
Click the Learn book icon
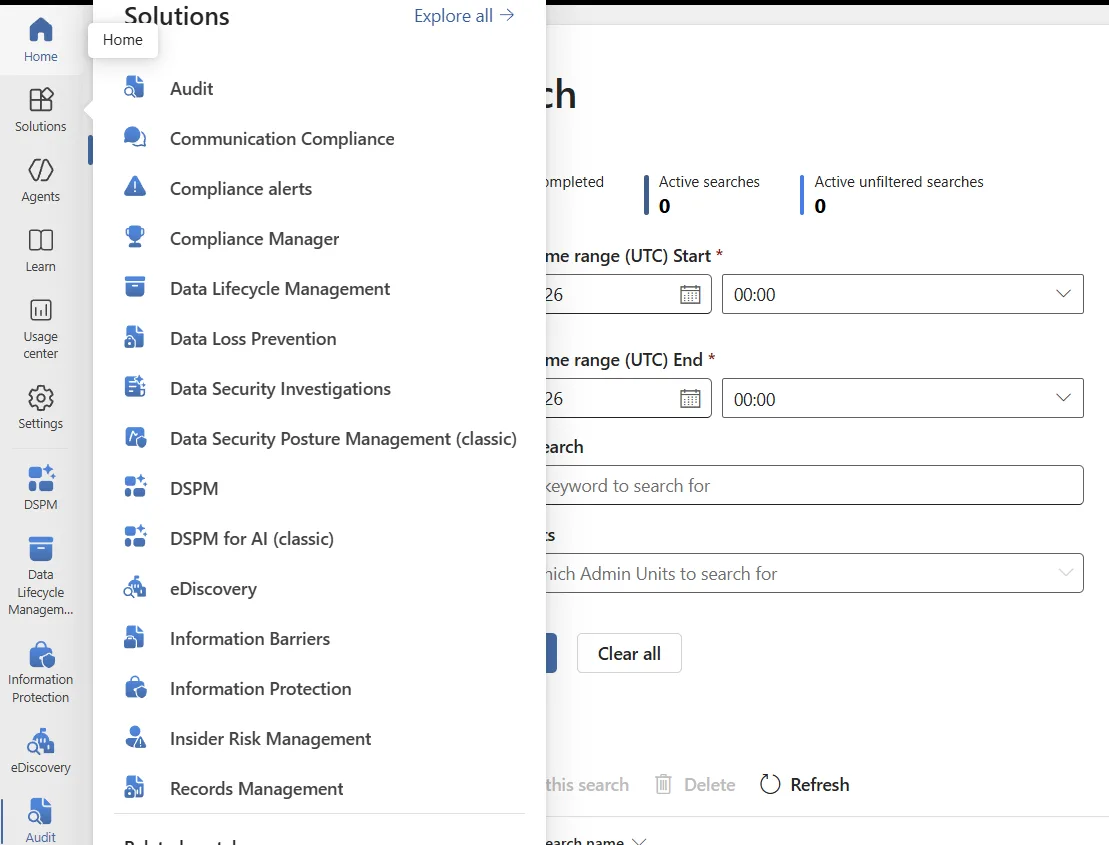click(x=40, y=240)
